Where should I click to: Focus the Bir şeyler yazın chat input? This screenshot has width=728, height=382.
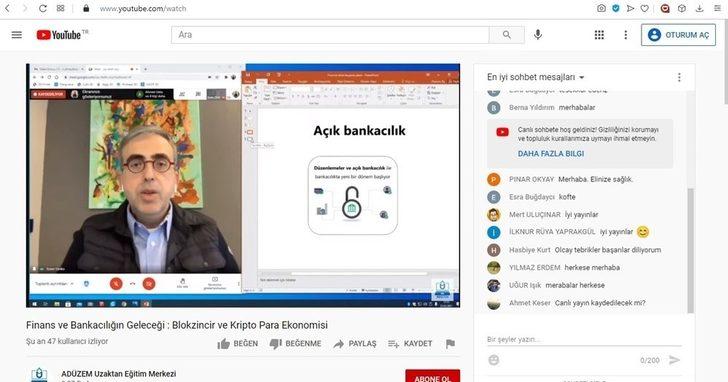pyautogui.click(x=584, y=339)
